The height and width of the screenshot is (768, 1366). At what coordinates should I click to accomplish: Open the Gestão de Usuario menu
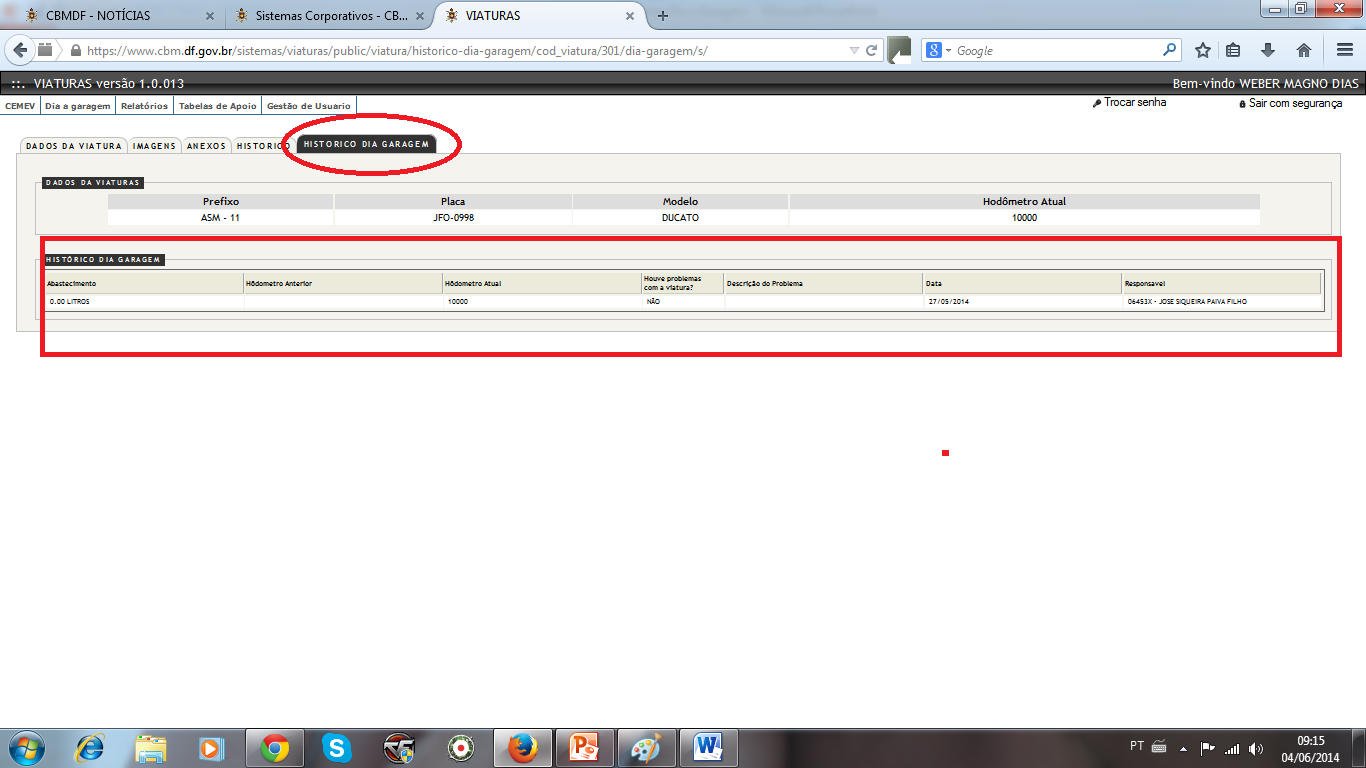(x=309, y=106)
